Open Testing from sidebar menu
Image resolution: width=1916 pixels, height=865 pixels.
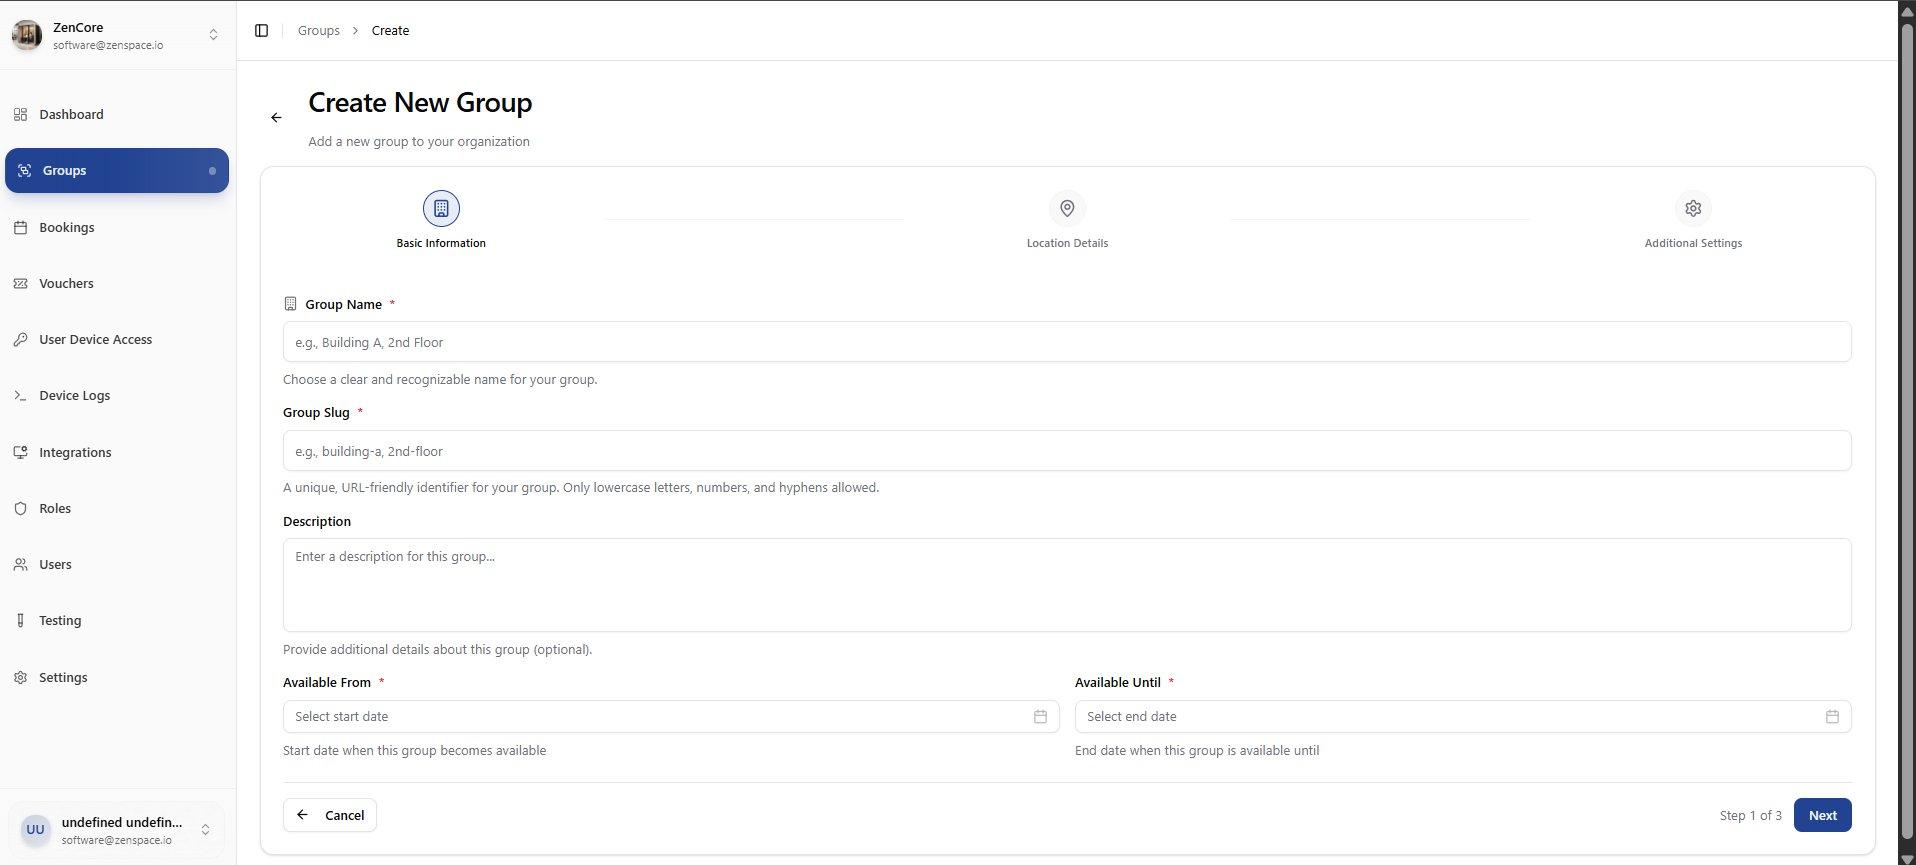[x=117, y=621]
